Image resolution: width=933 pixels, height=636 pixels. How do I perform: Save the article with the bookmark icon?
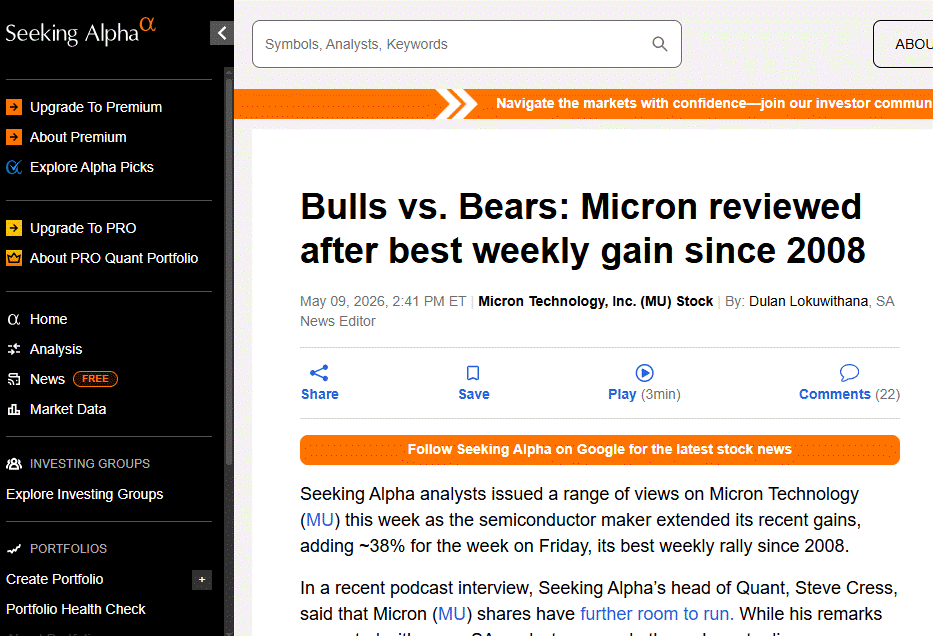tap(473, 373)
